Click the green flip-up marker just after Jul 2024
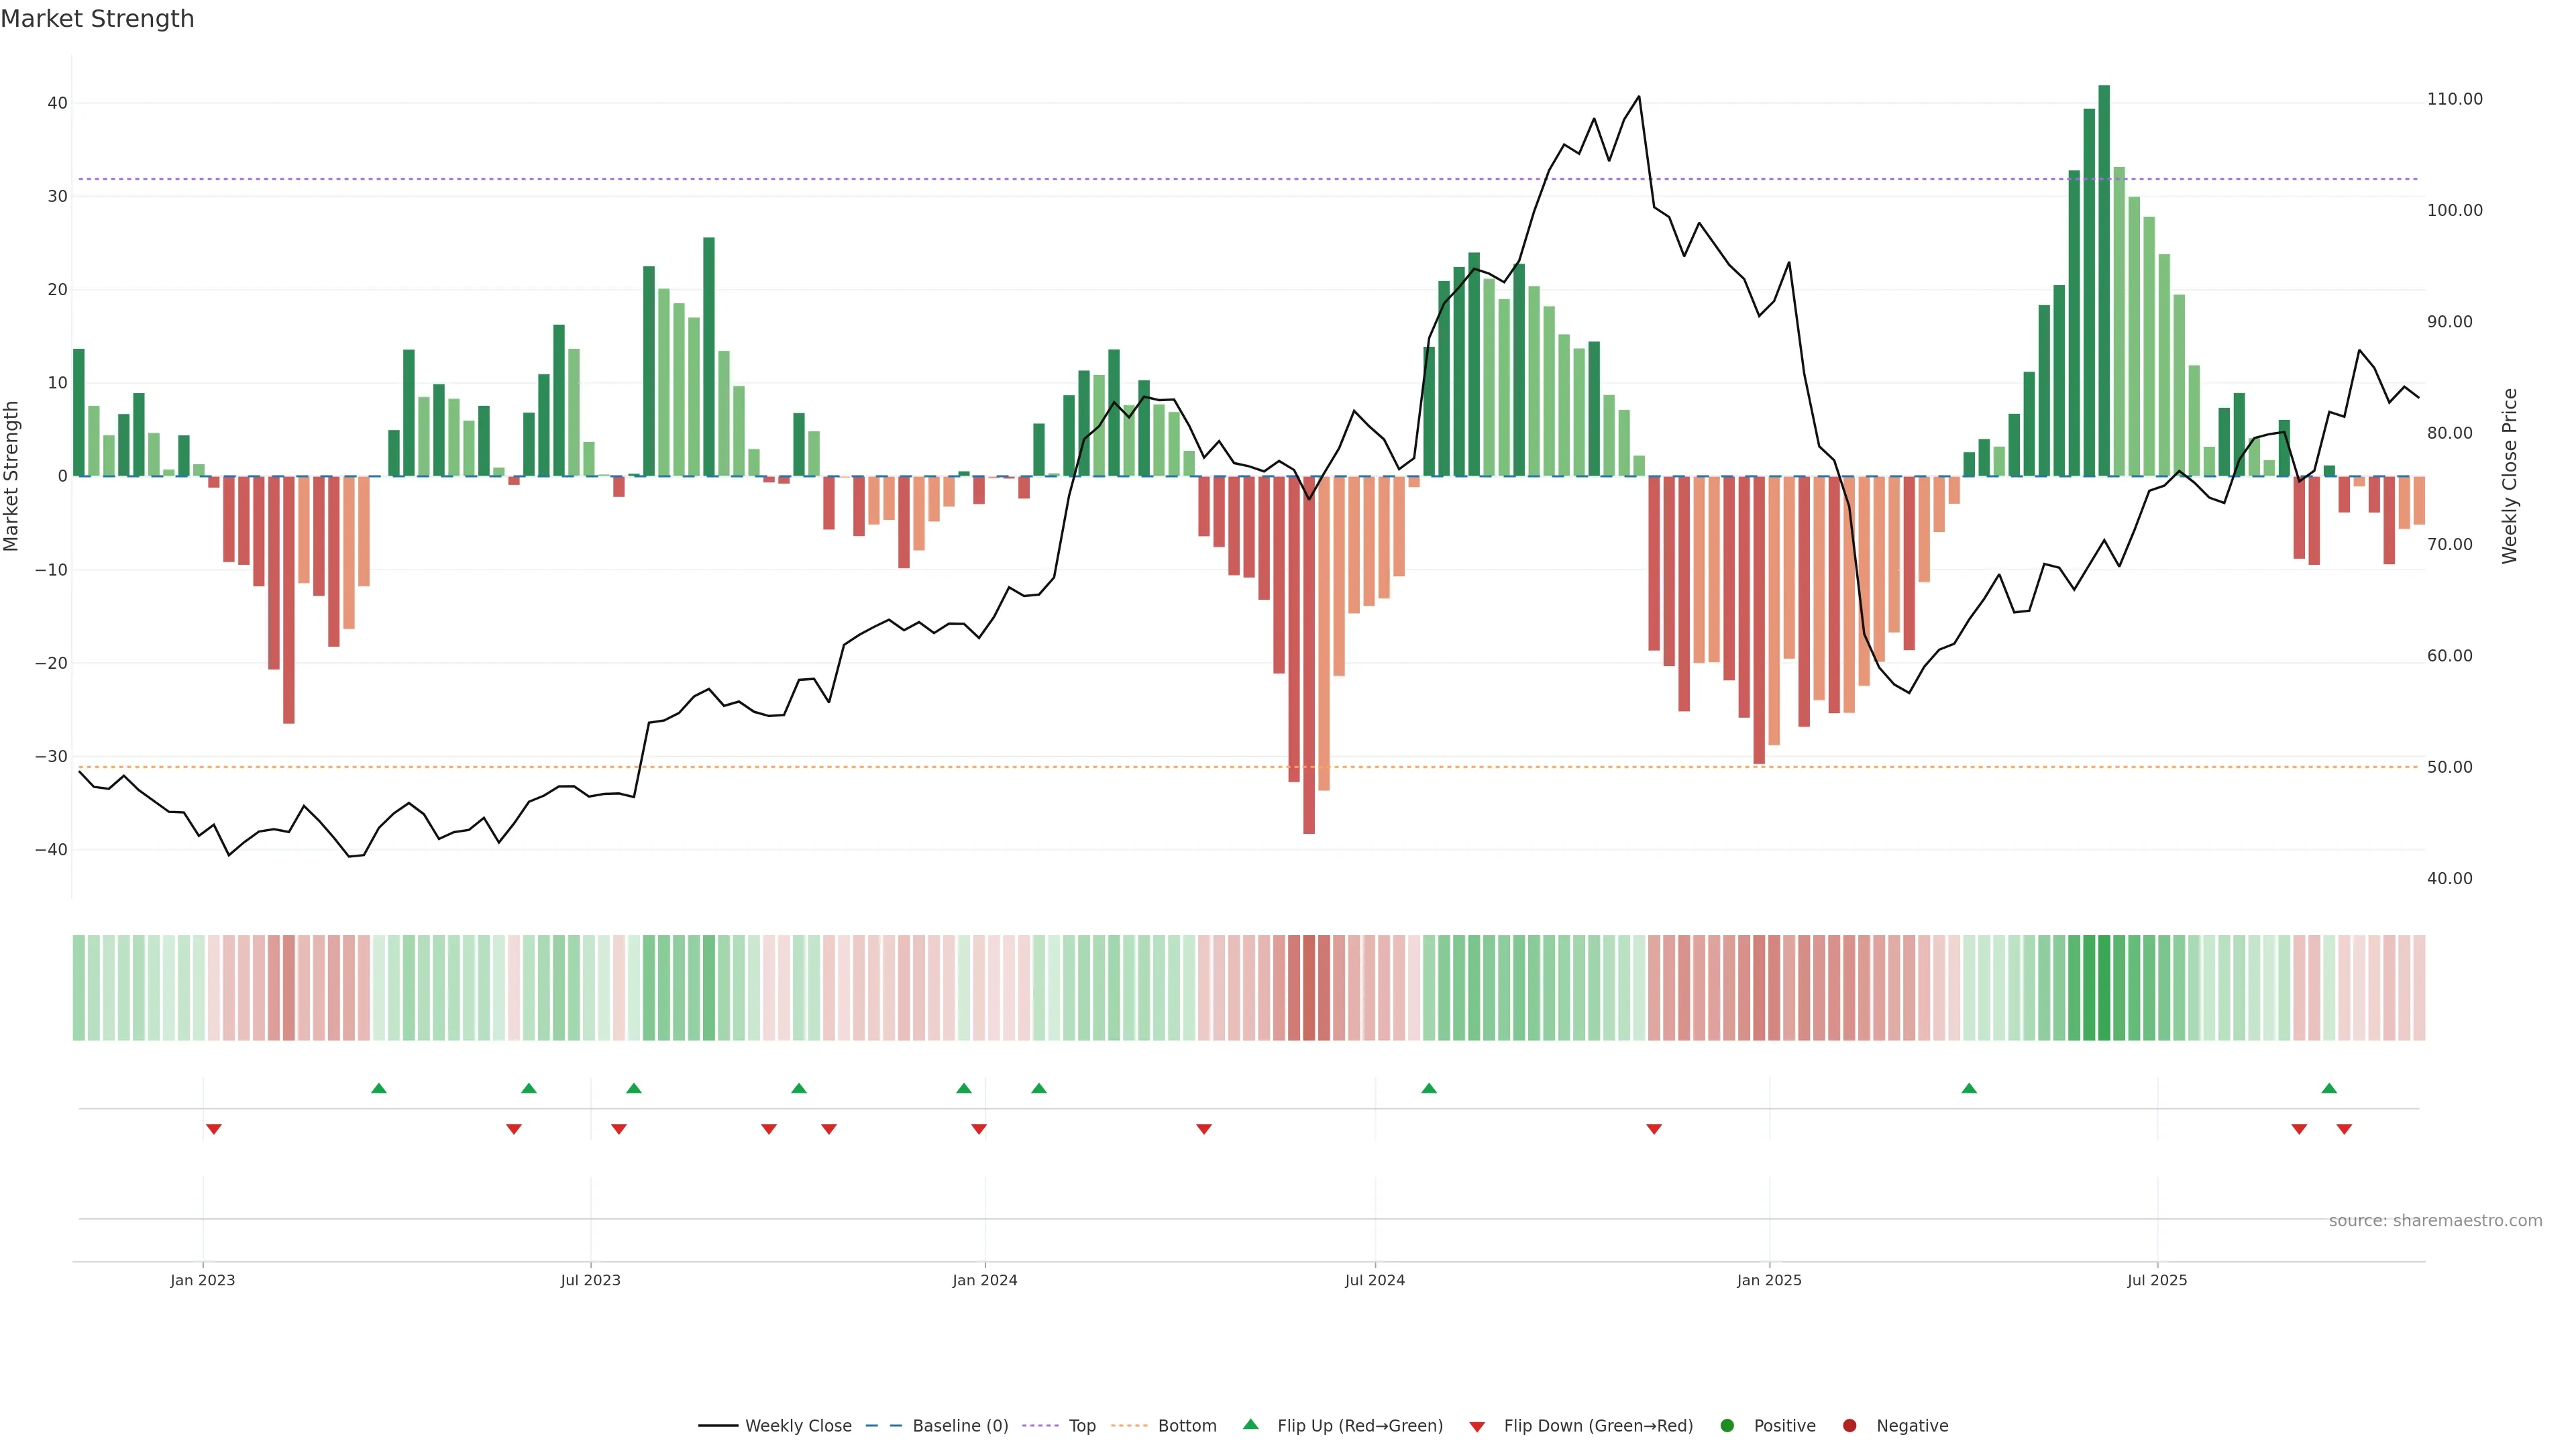 (x=1429, y=1088)
